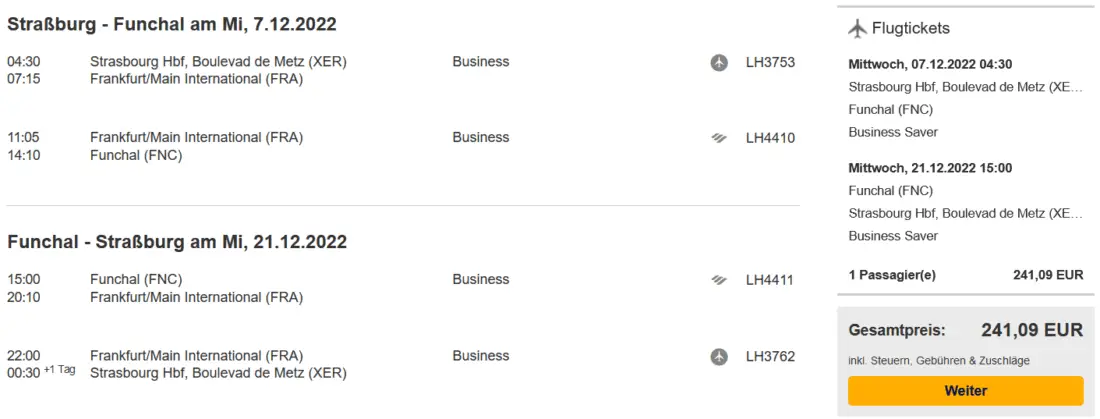Image resolution: width=1100 pixels, height=419 pixels.
Task: Click the 1 Passagier(e) line in summary
Action: [x=892, y=274]
